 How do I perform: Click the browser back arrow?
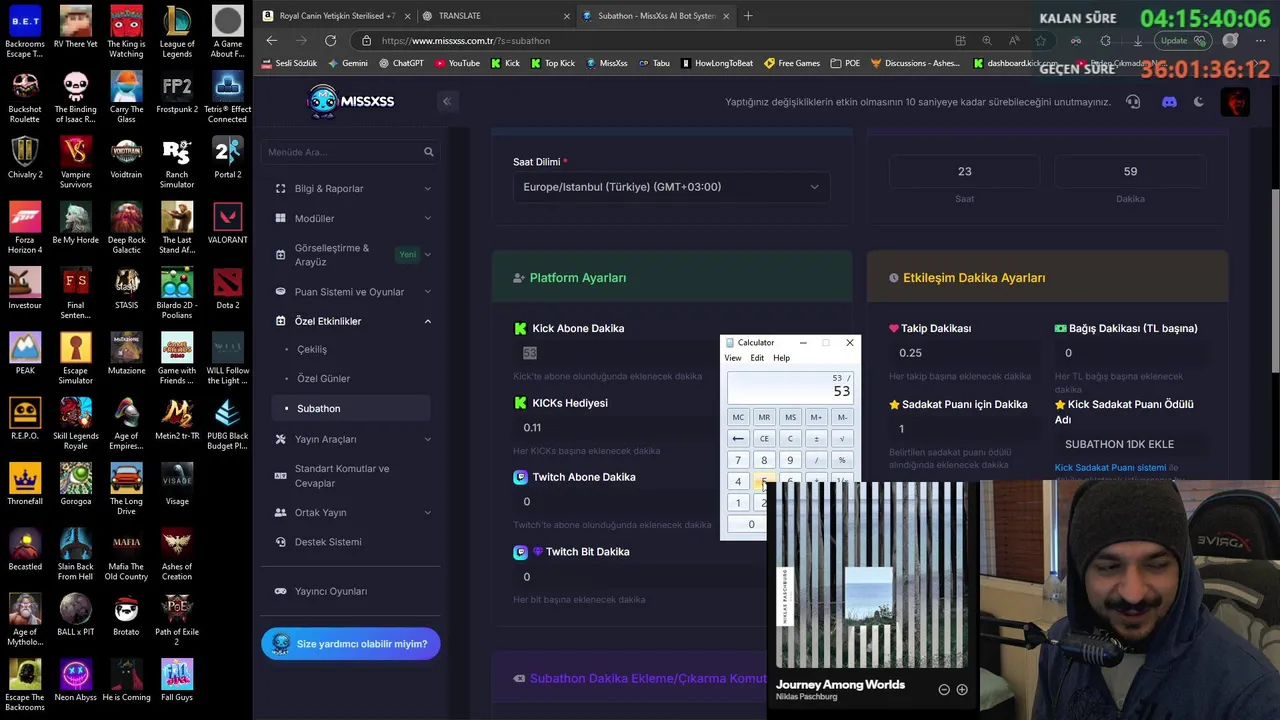[x=271, y=41]
